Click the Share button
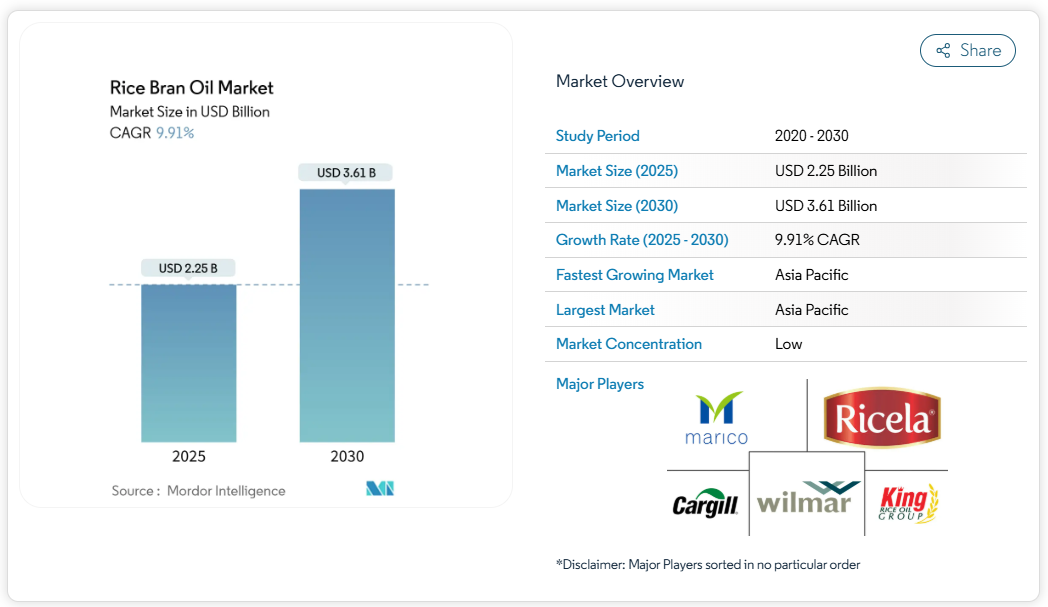Screen dimensions: 1048x607 click(967, 51)
